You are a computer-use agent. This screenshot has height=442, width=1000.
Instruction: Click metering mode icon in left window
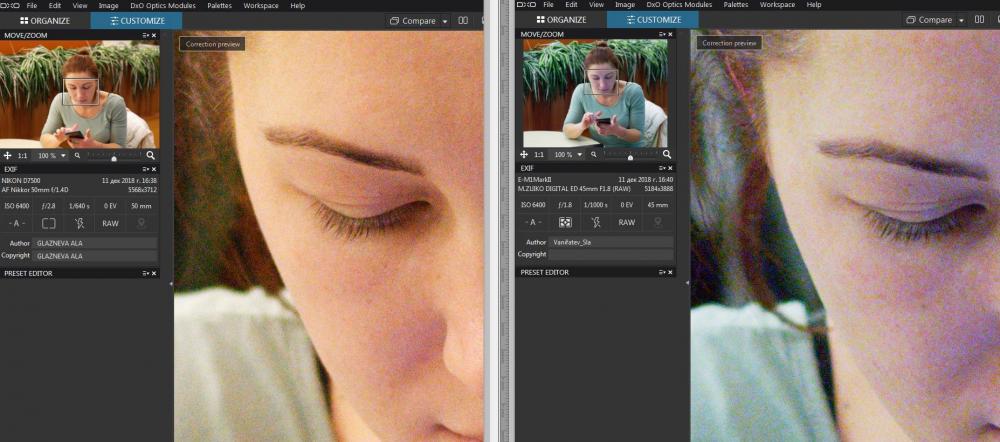coord(49,223)
